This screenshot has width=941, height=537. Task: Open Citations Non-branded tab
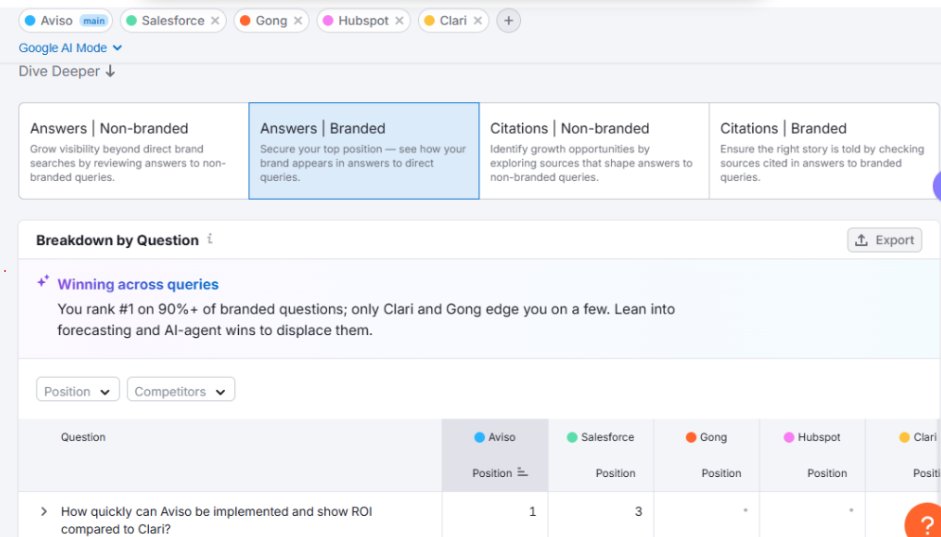pyautogui.click(x=594, y=151)
